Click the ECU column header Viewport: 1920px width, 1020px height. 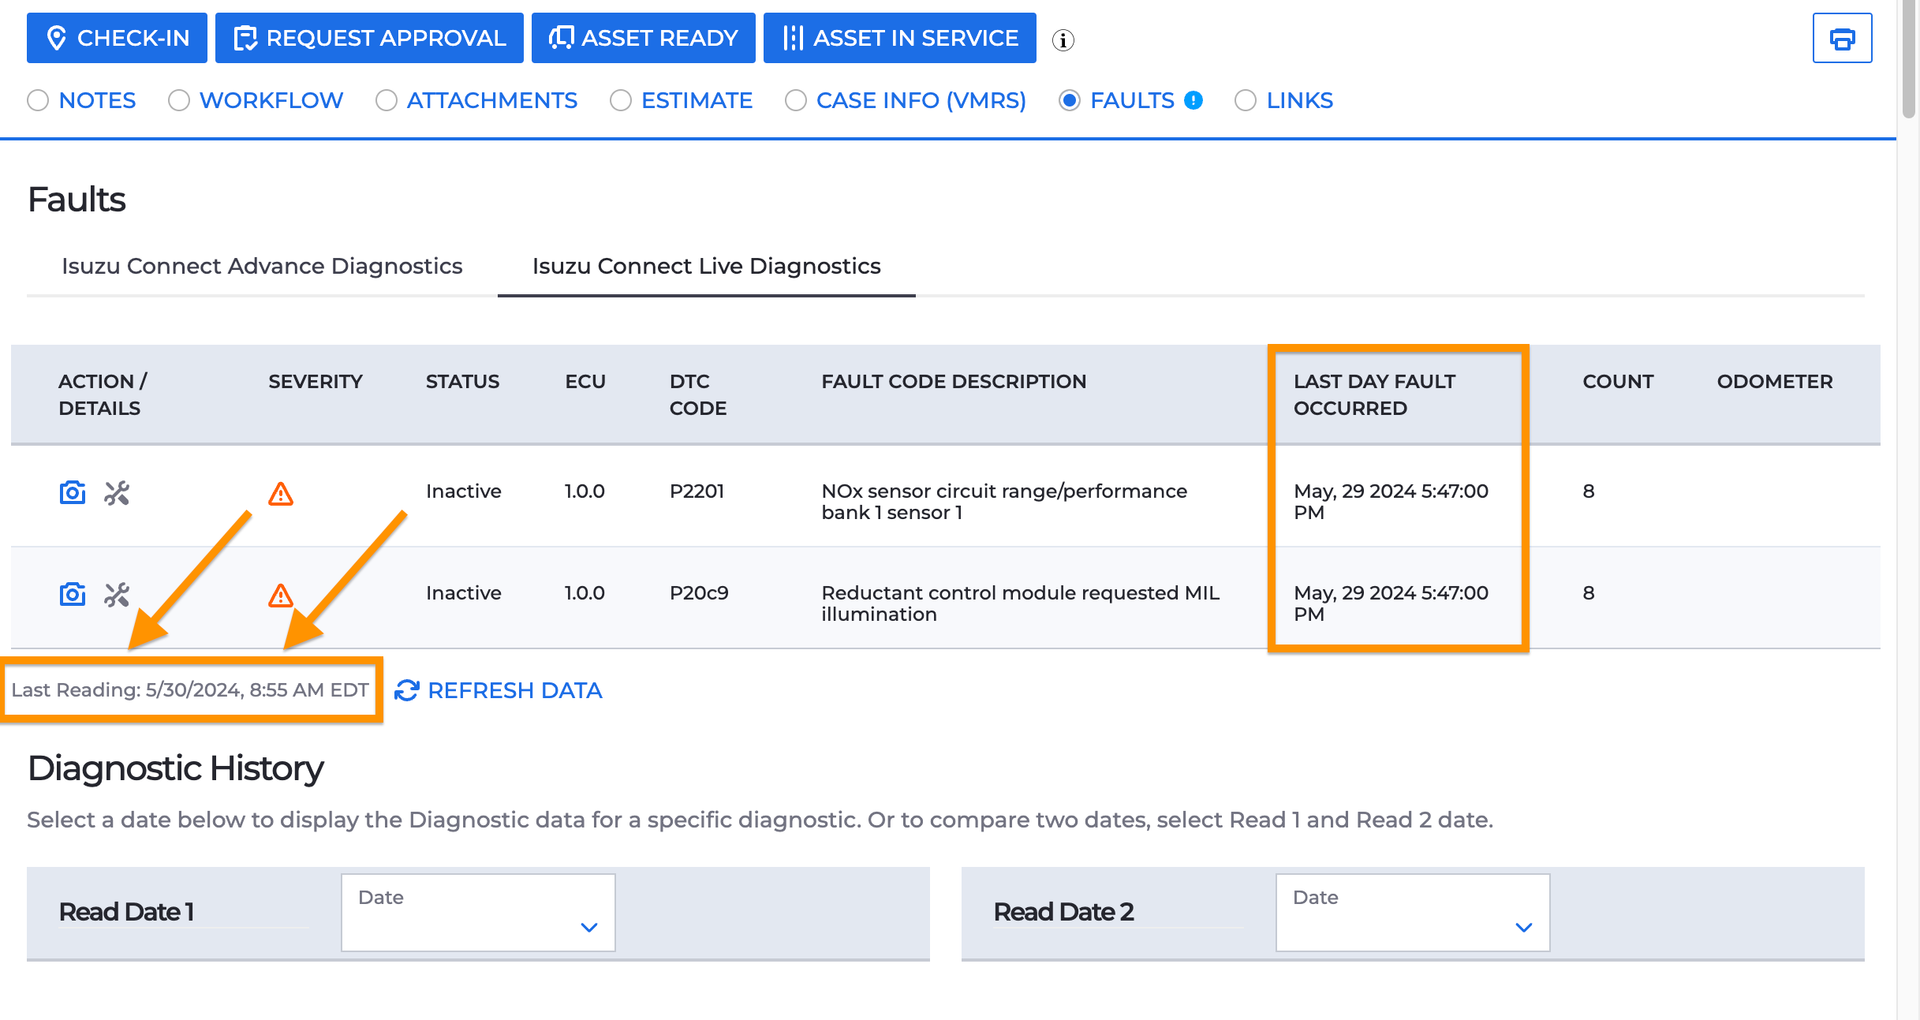pyautogui.click(x=585, y=382)
